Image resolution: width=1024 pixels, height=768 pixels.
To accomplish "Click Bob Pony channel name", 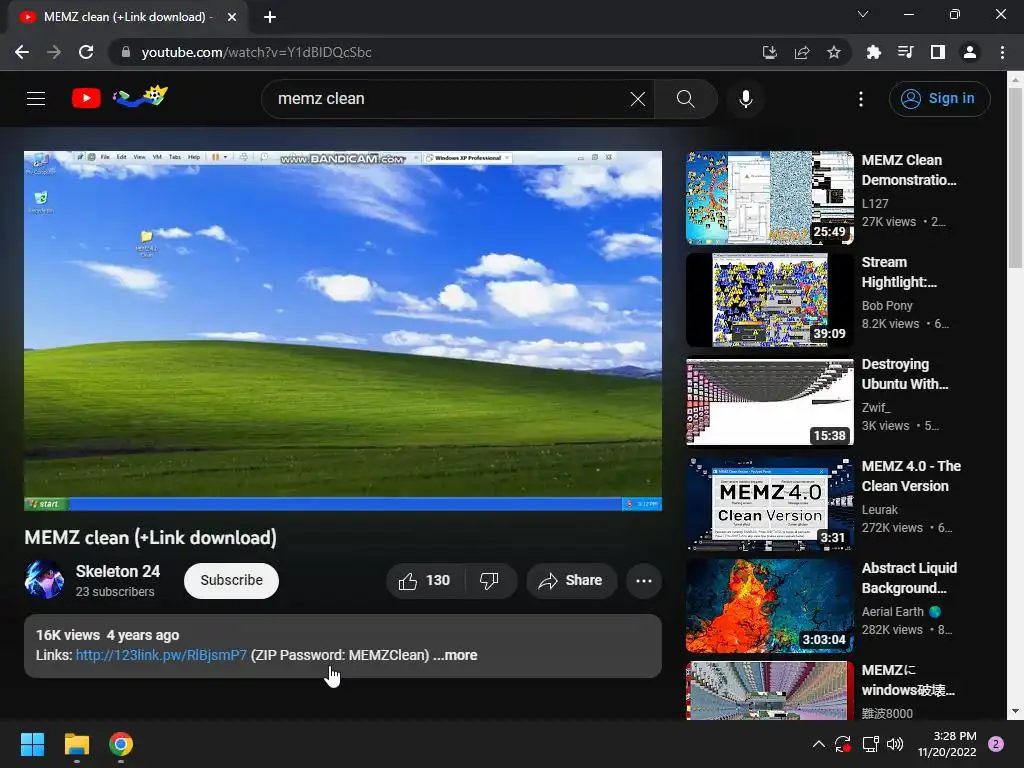I will click(887, 306).
